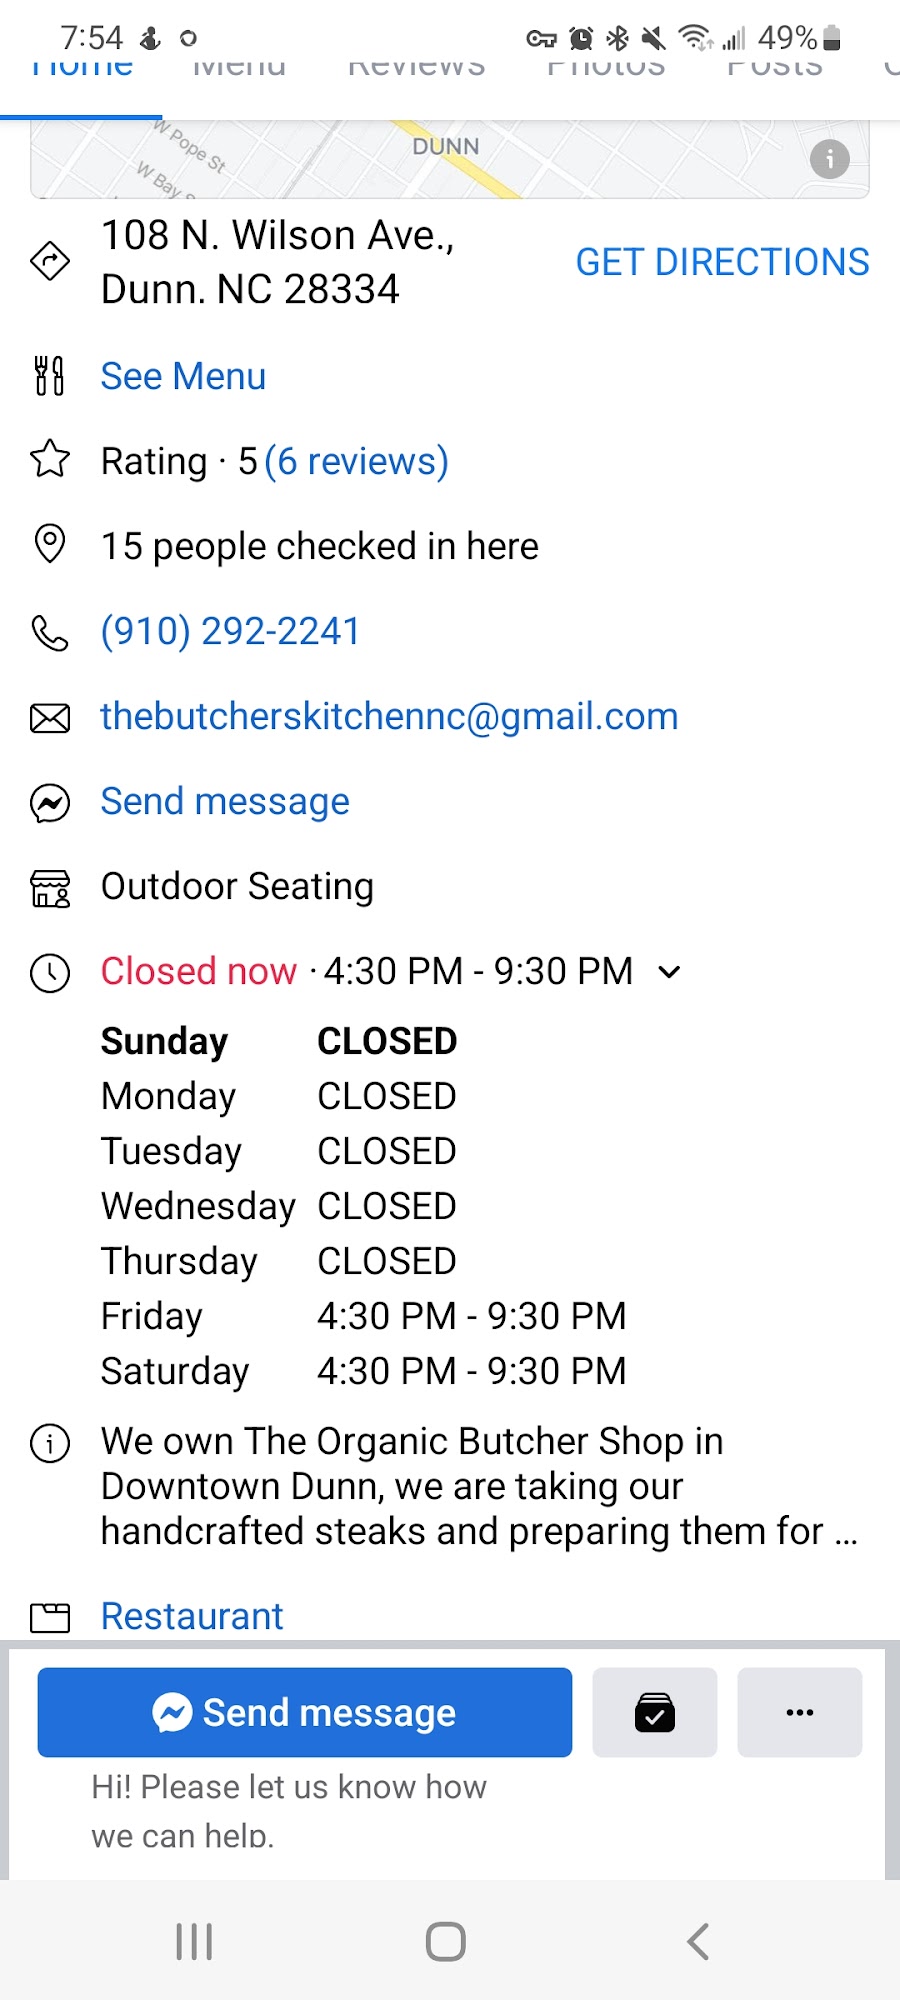Switch to the Reviews tab
Image resolution: width=900 pixels, height=2000 pixels.
(x=416, y=68)
